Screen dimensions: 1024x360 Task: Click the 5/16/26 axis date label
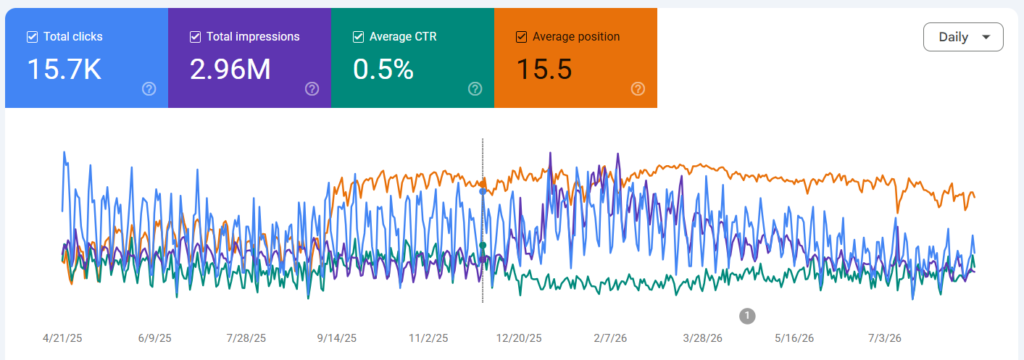click(794, 338)
